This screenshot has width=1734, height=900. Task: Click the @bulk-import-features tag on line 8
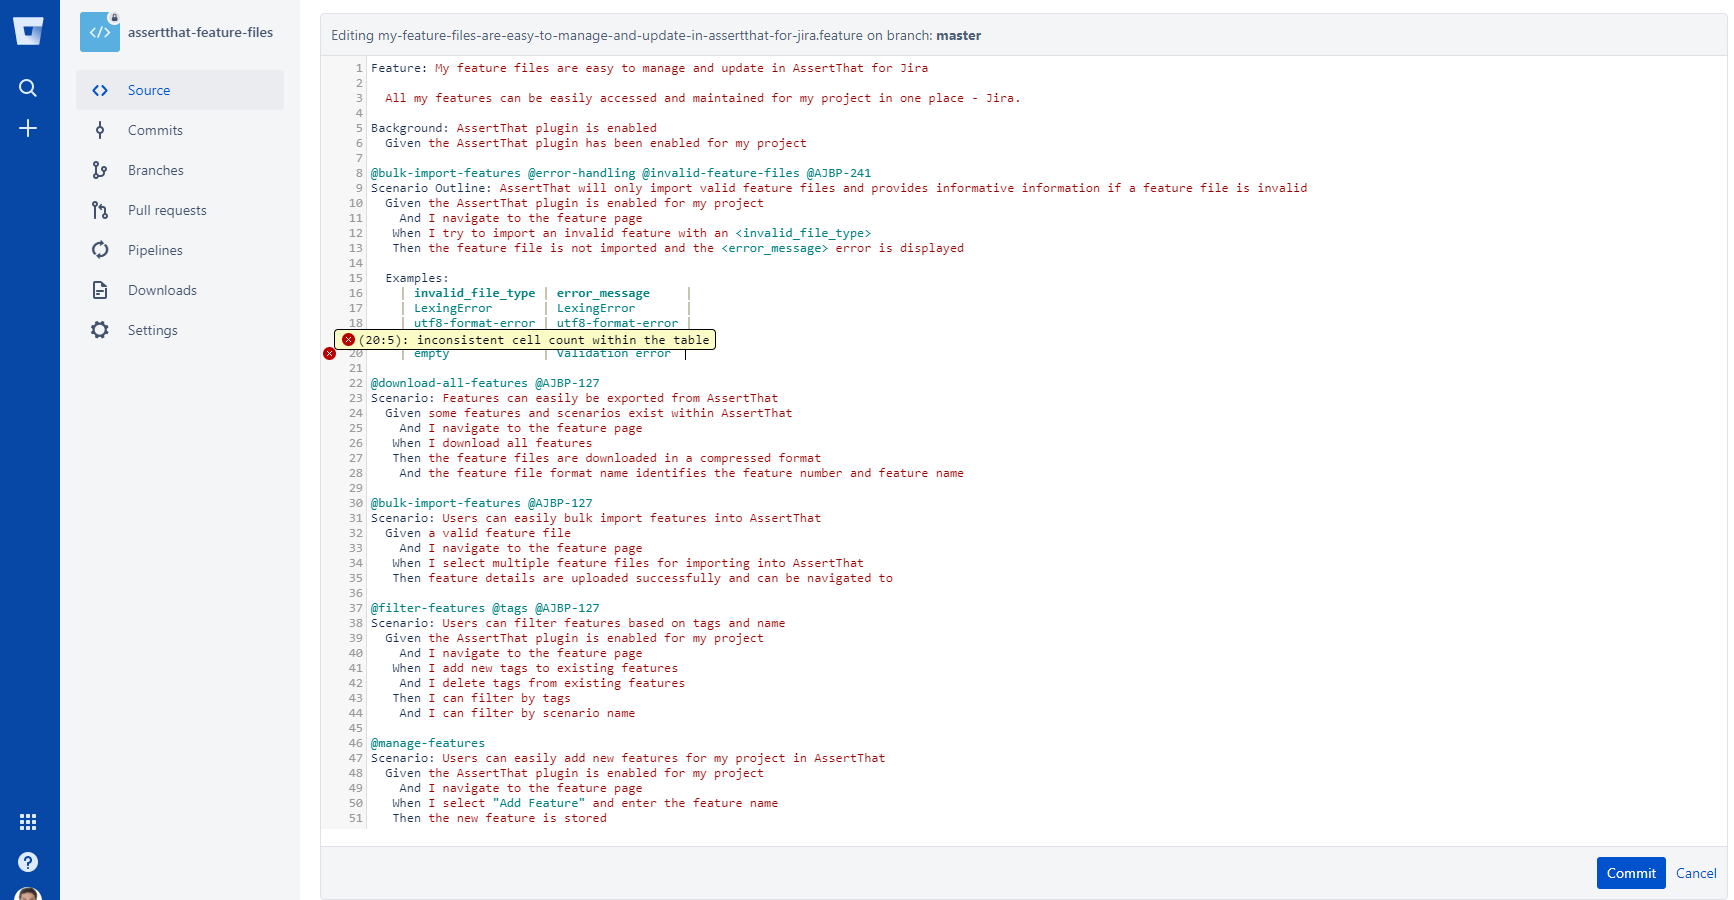tap(446, 173)
